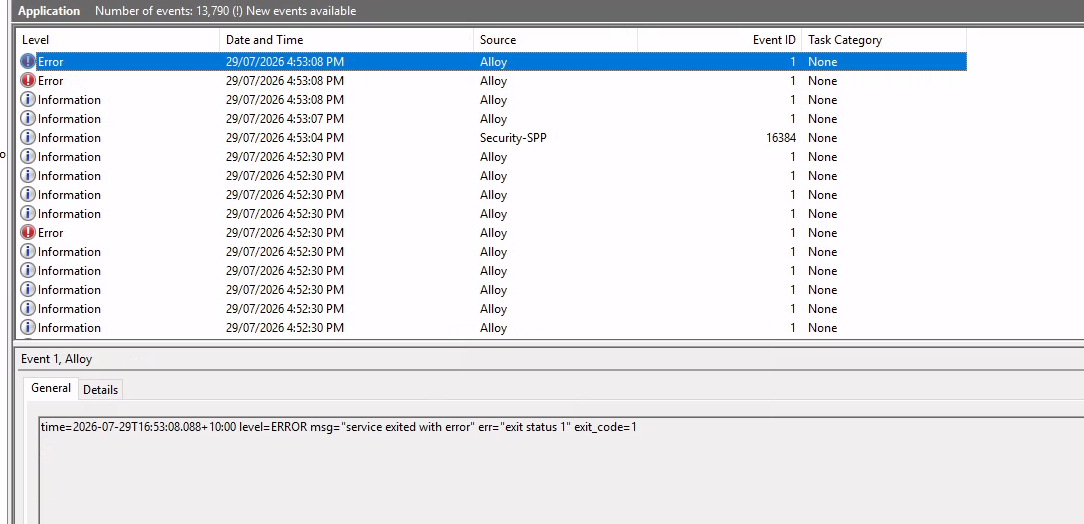Click the Source column header
1084x524 pixels.
(x=556, y=40)
